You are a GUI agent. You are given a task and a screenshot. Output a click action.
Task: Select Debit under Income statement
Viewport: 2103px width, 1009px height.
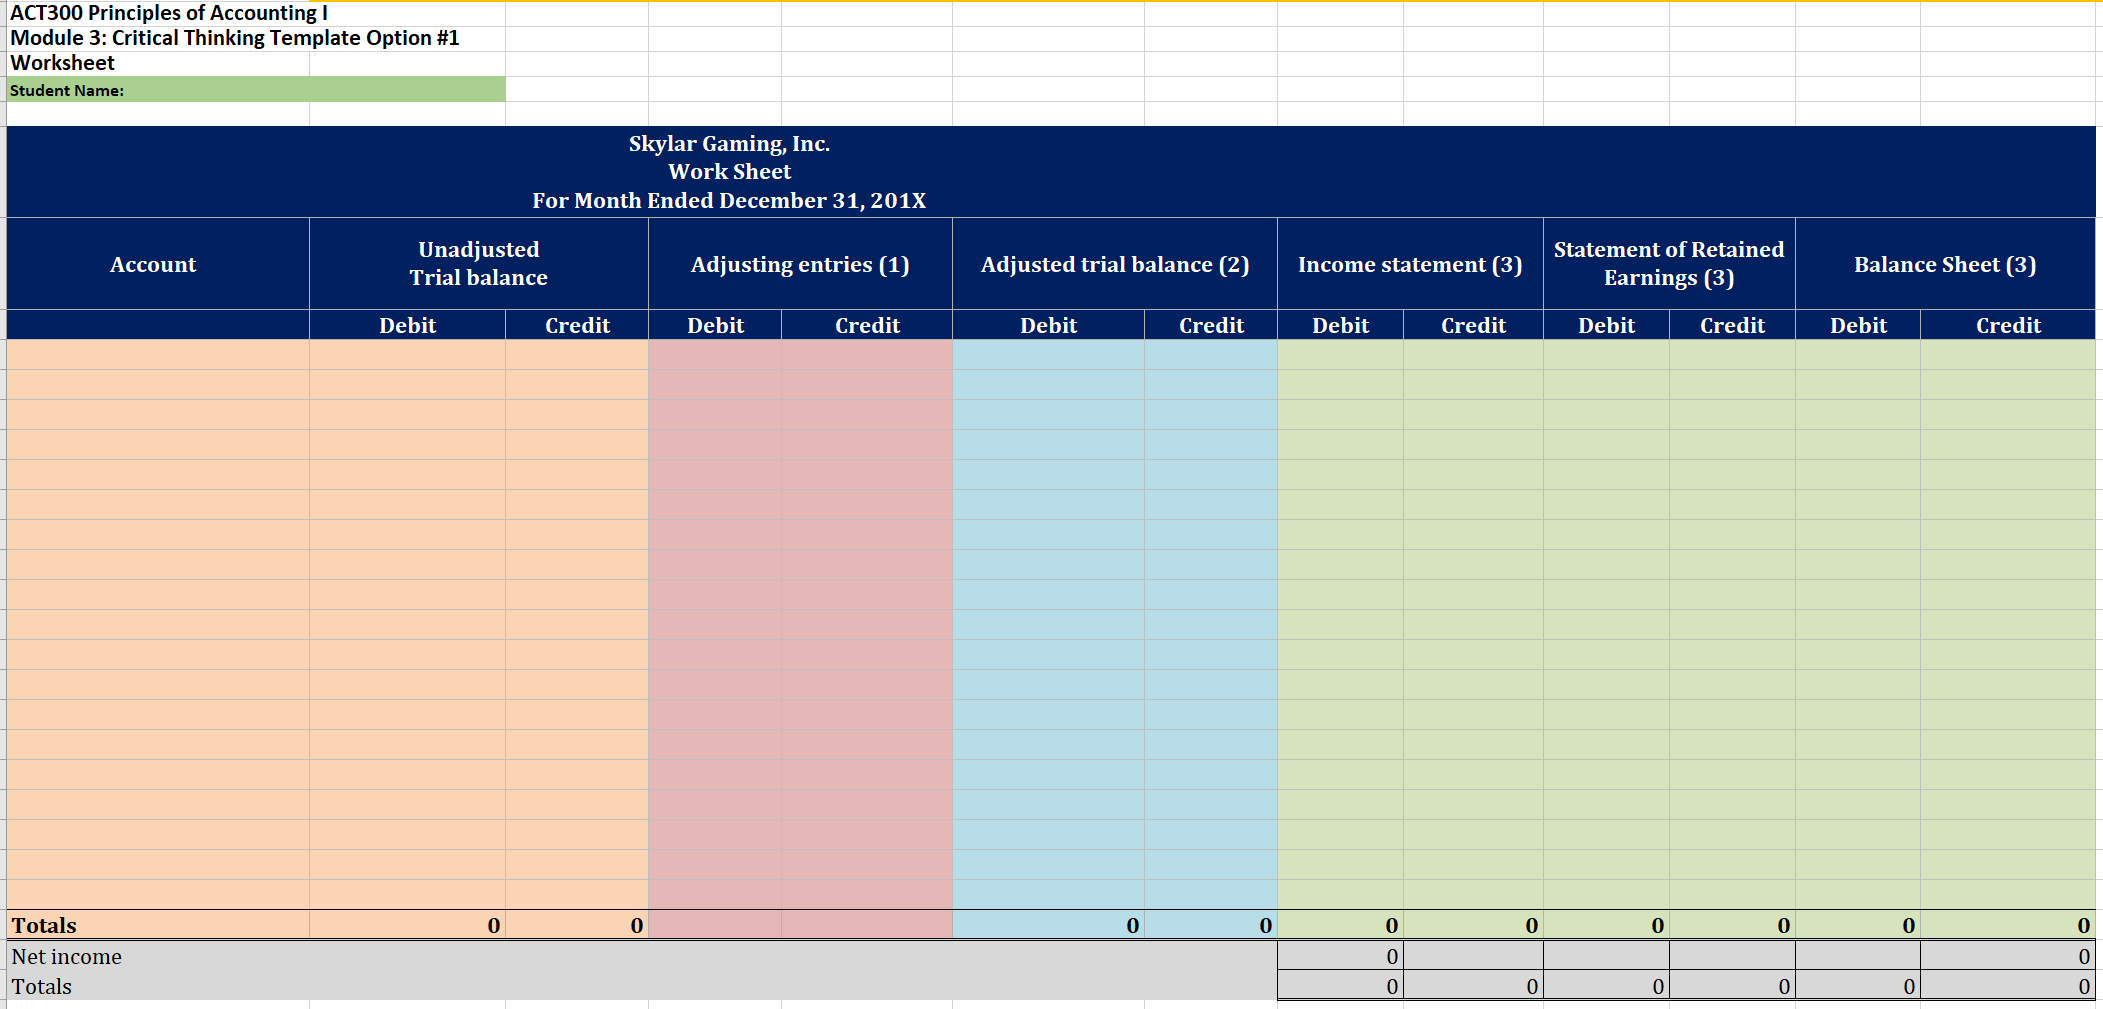[x=1340, y=325]
